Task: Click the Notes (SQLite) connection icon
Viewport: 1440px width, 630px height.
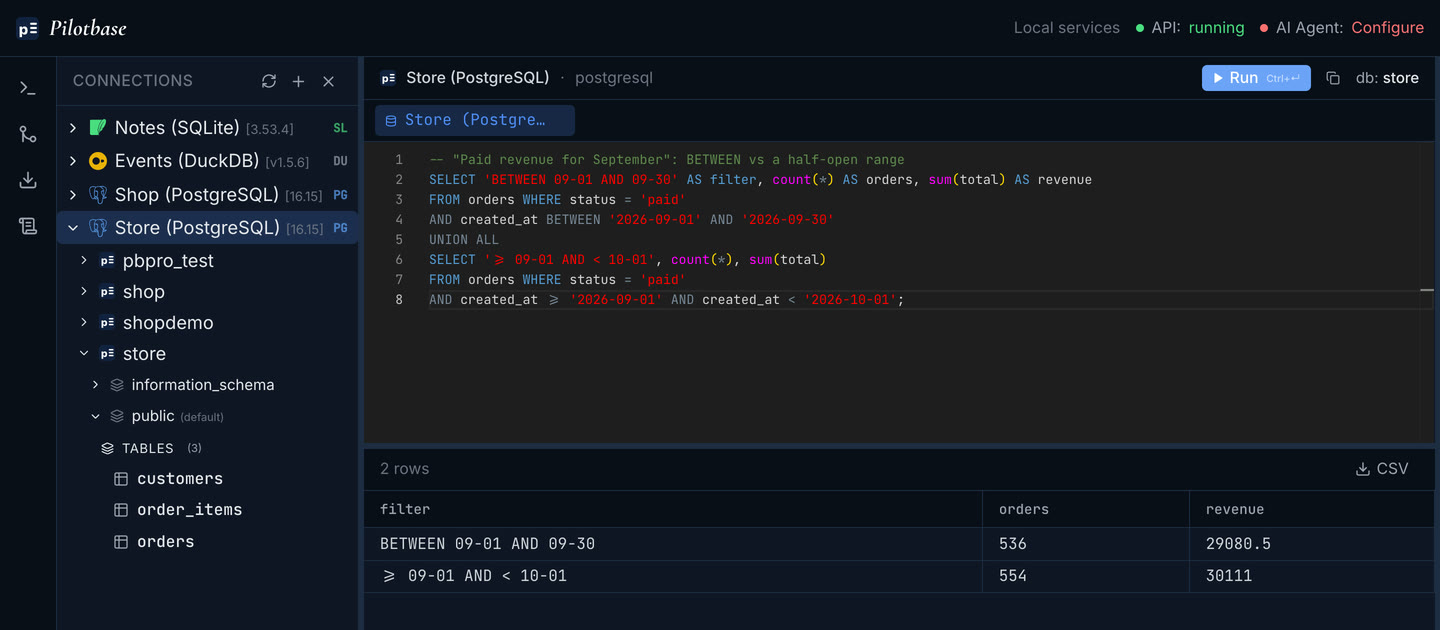Action: [x=98, y=128]
